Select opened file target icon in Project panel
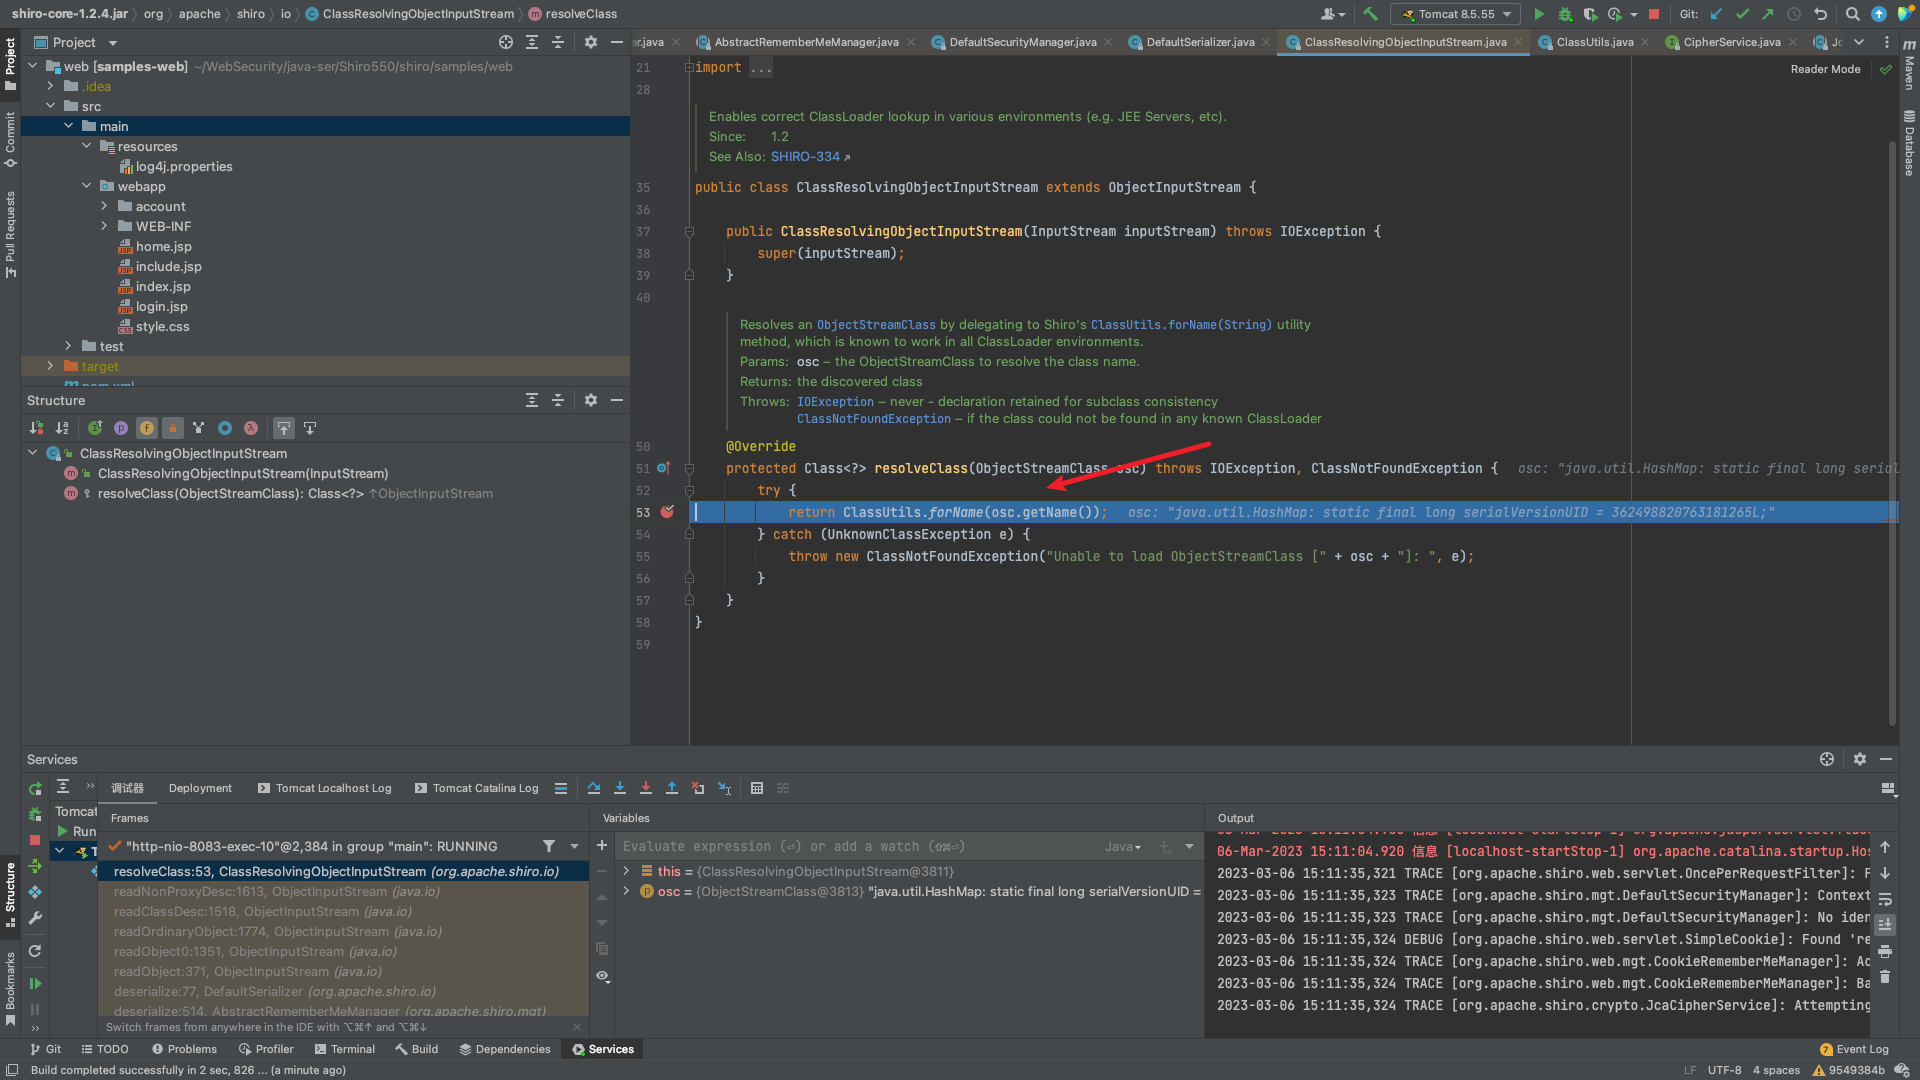 coord(506,42)
